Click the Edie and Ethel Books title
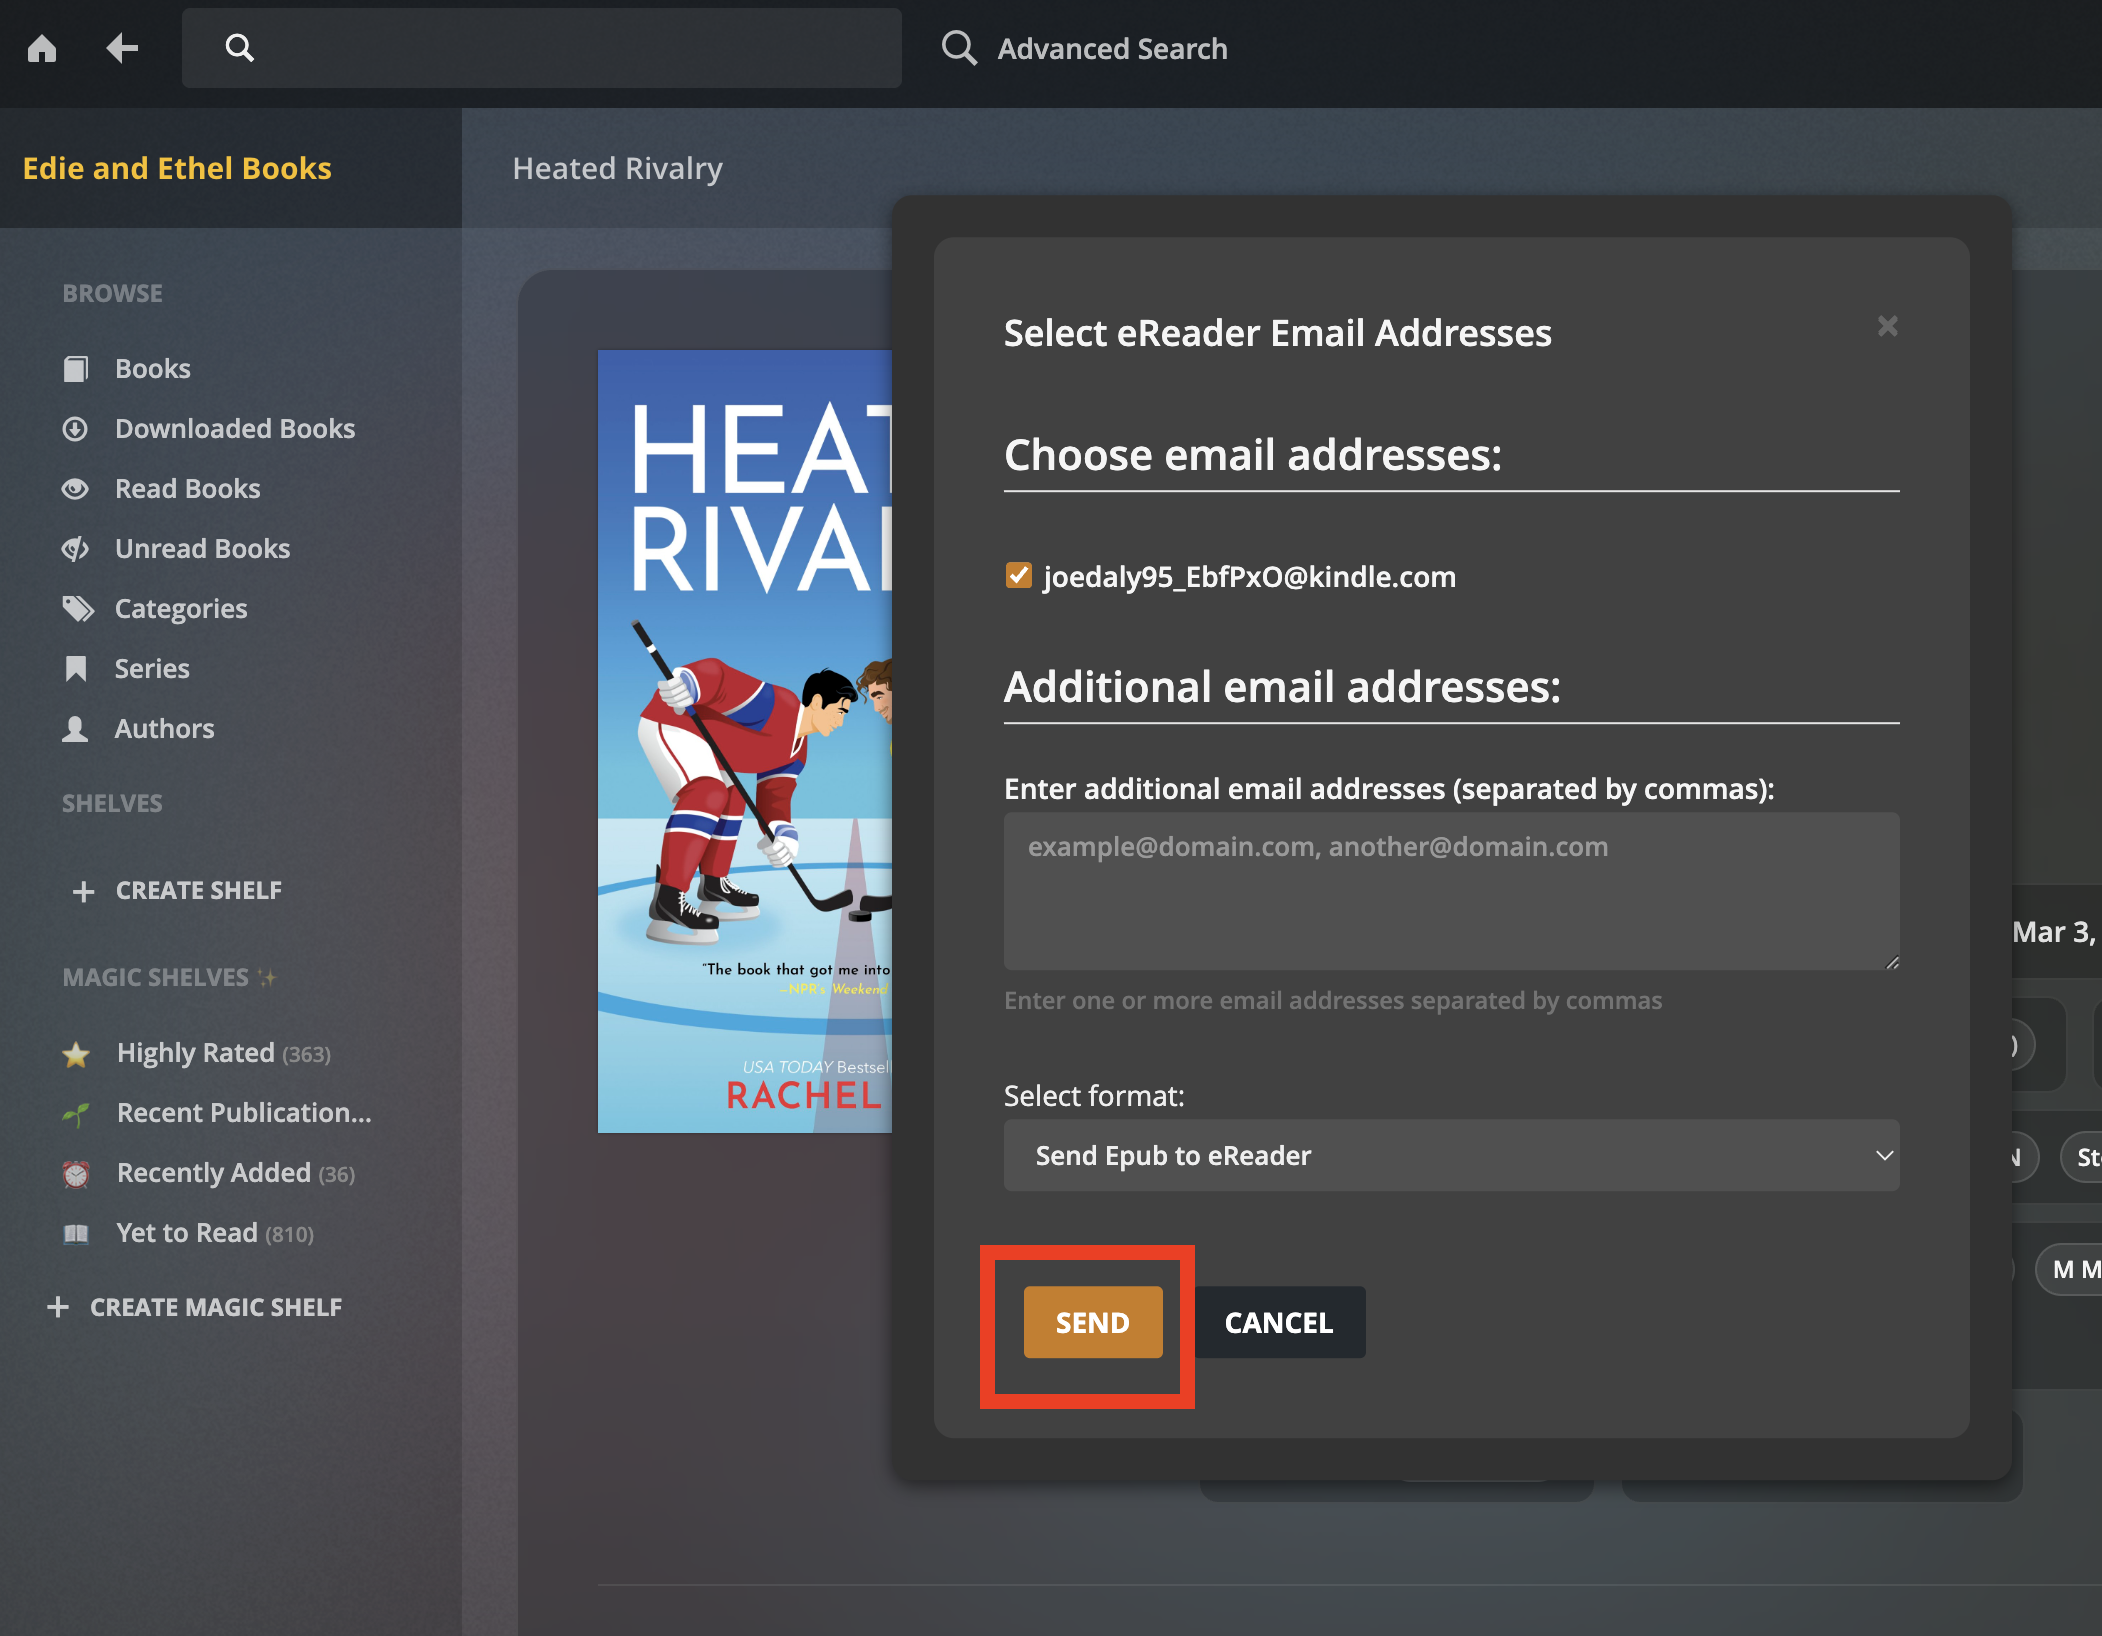Image resolution: width=2102 pixels, height=1636 pixels. tap(177, 168)
